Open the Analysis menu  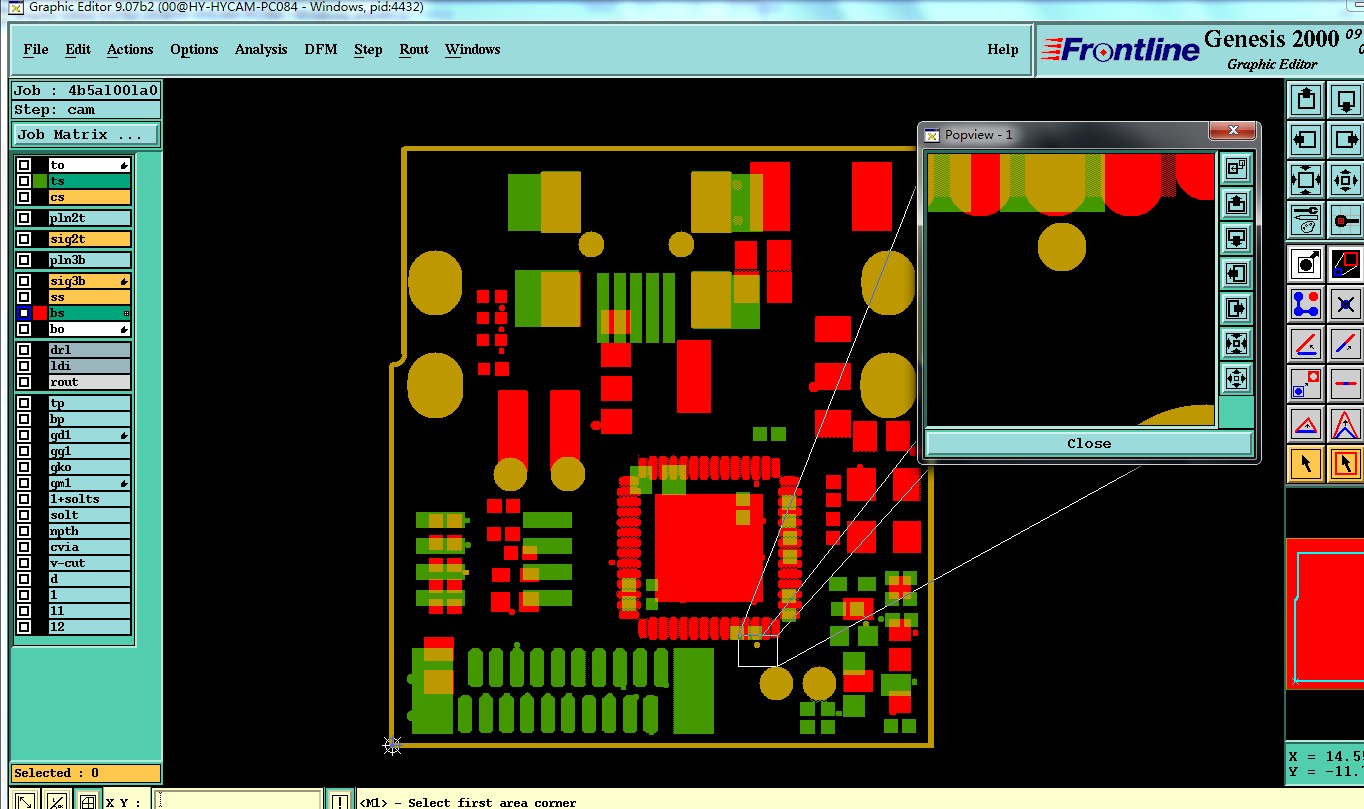click(261, 49)
